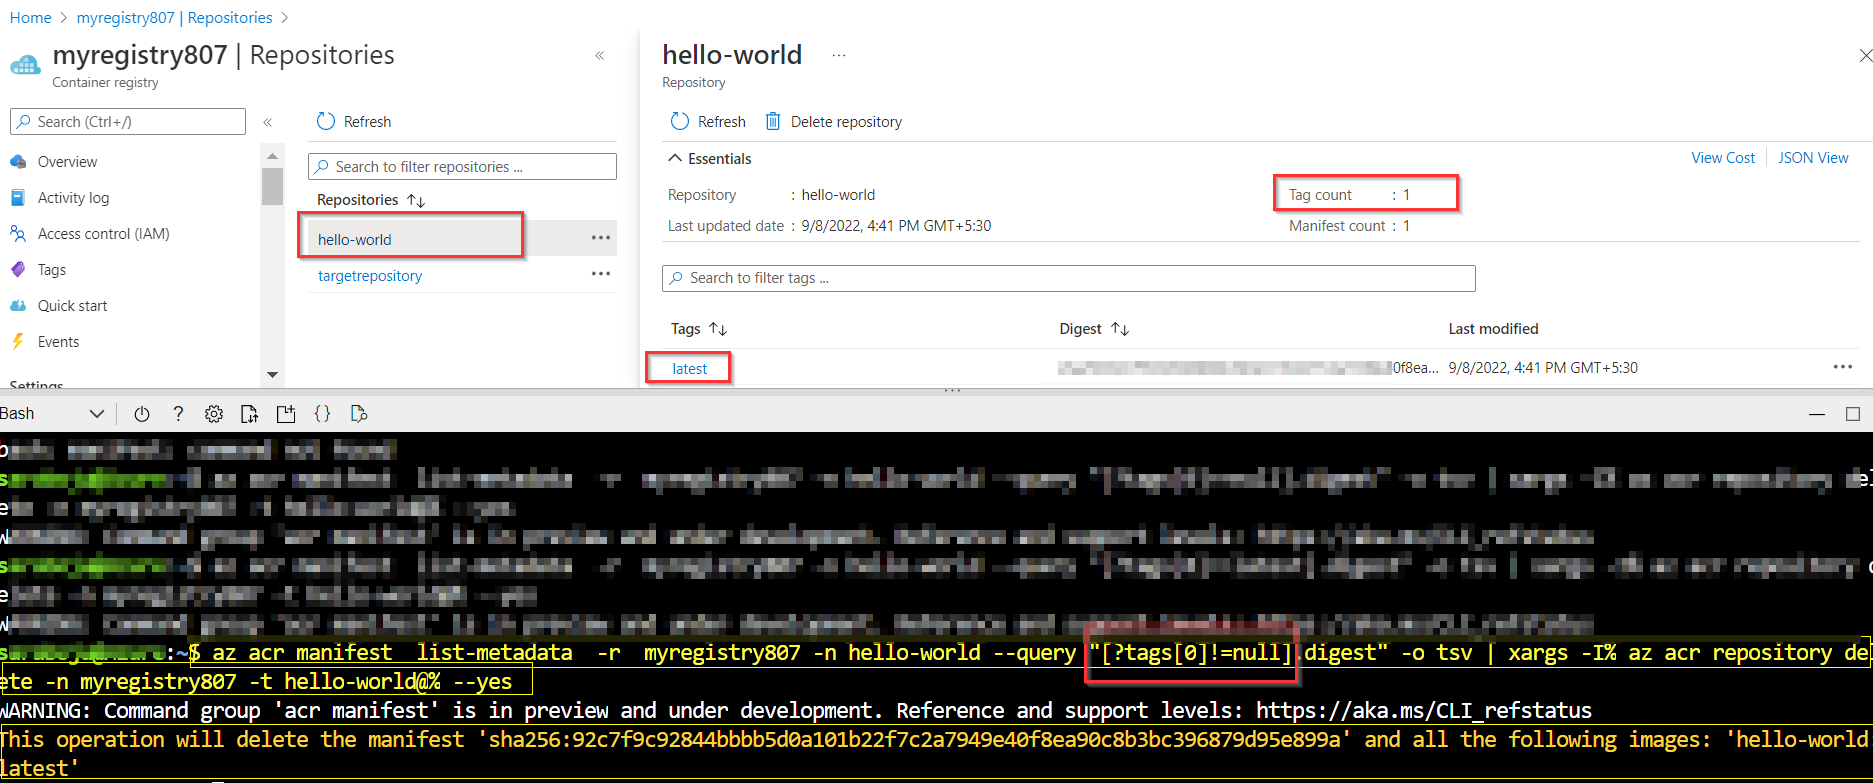Screen dimensions: 1873x783
Task: Maximize the Cloud Shell panel
Action: (1853, 414)
